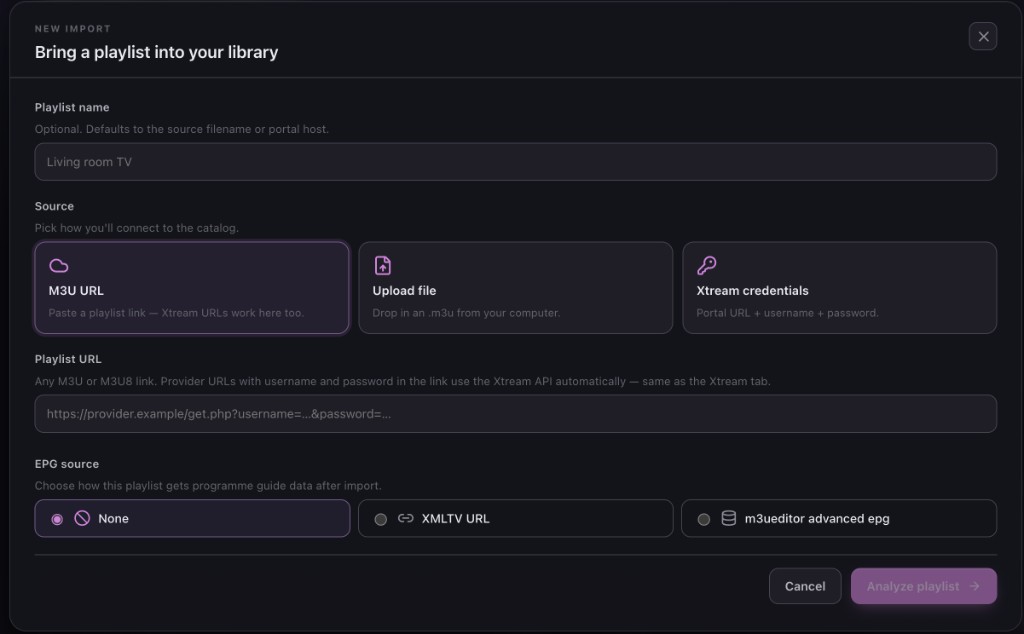Select the None EPG radio button
Viewport: 1024px width, 634px height.
click(57, 519)
